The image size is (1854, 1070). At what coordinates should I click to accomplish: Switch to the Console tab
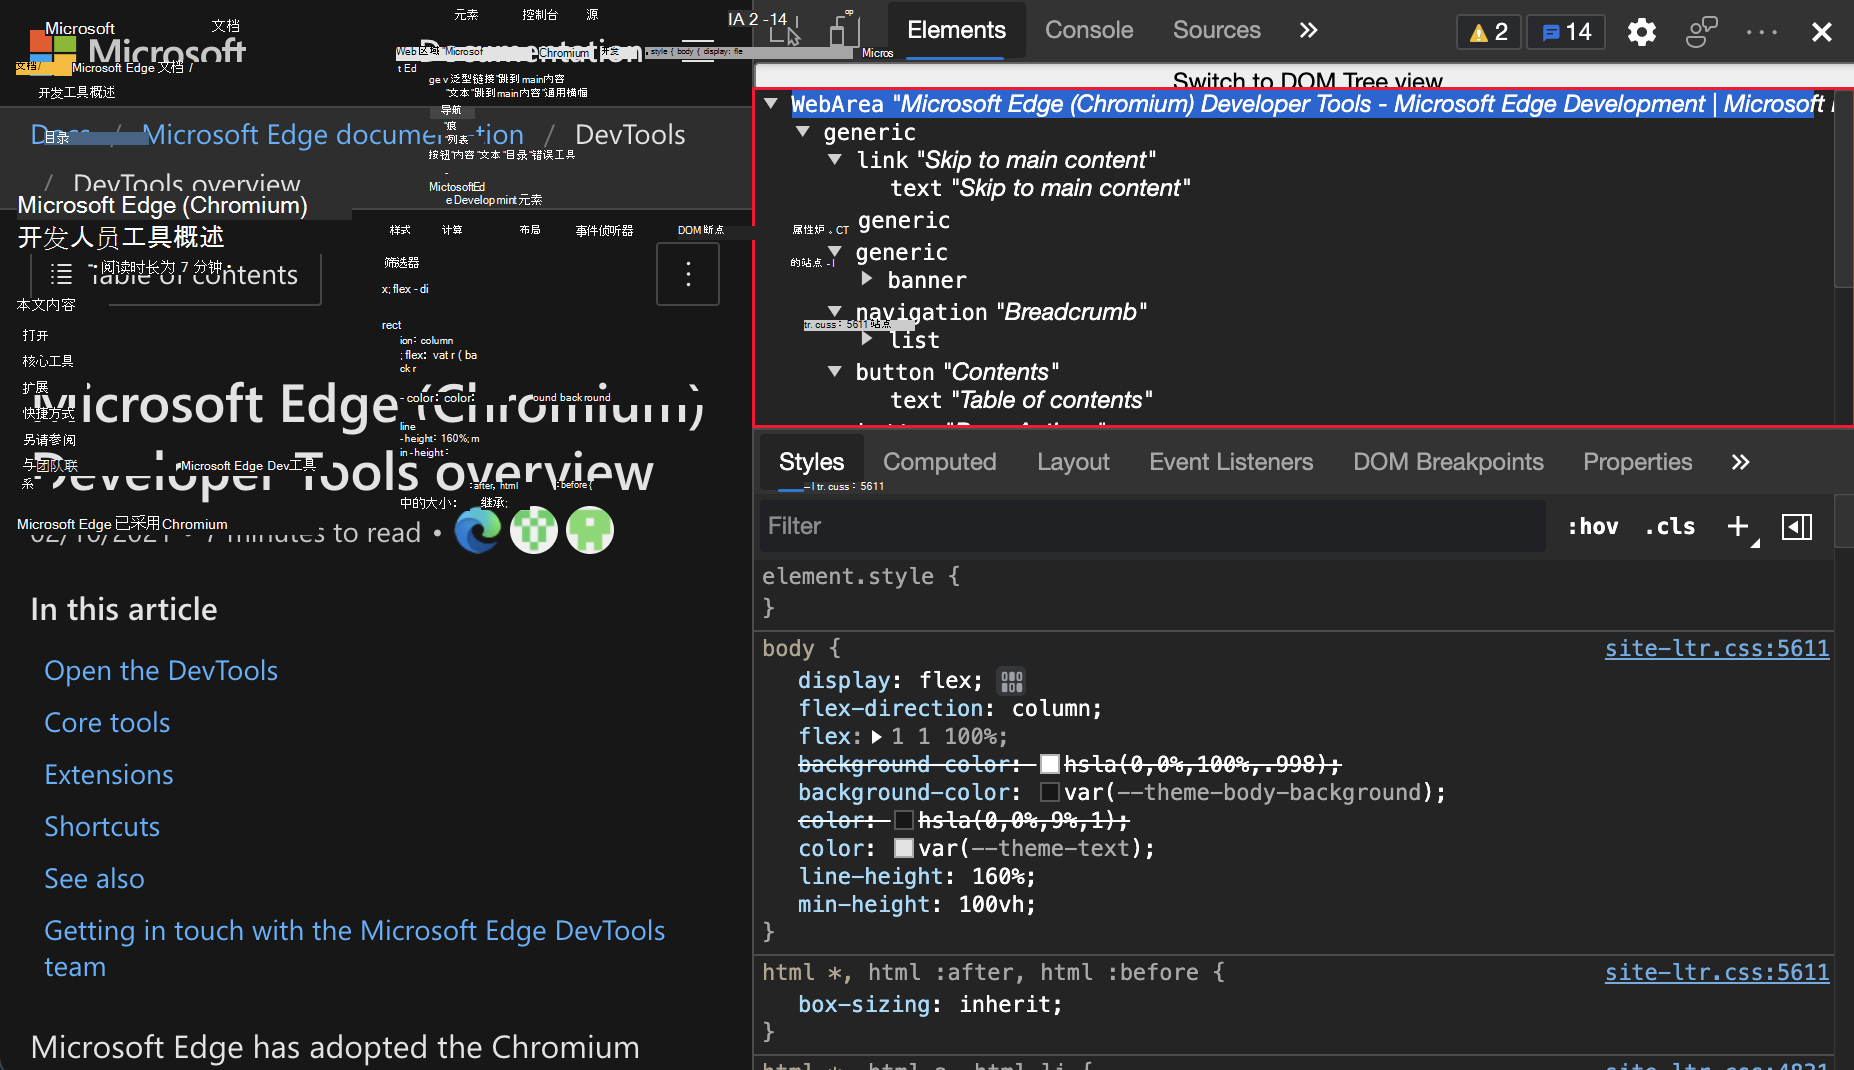click(1089, 30)
